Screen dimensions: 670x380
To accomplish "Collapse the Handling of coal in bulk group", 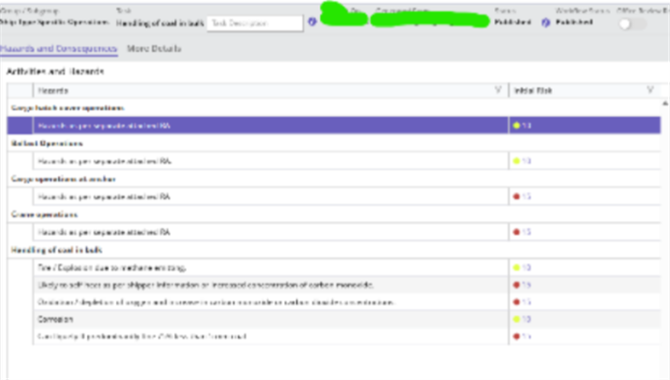I will click(56, 250).
